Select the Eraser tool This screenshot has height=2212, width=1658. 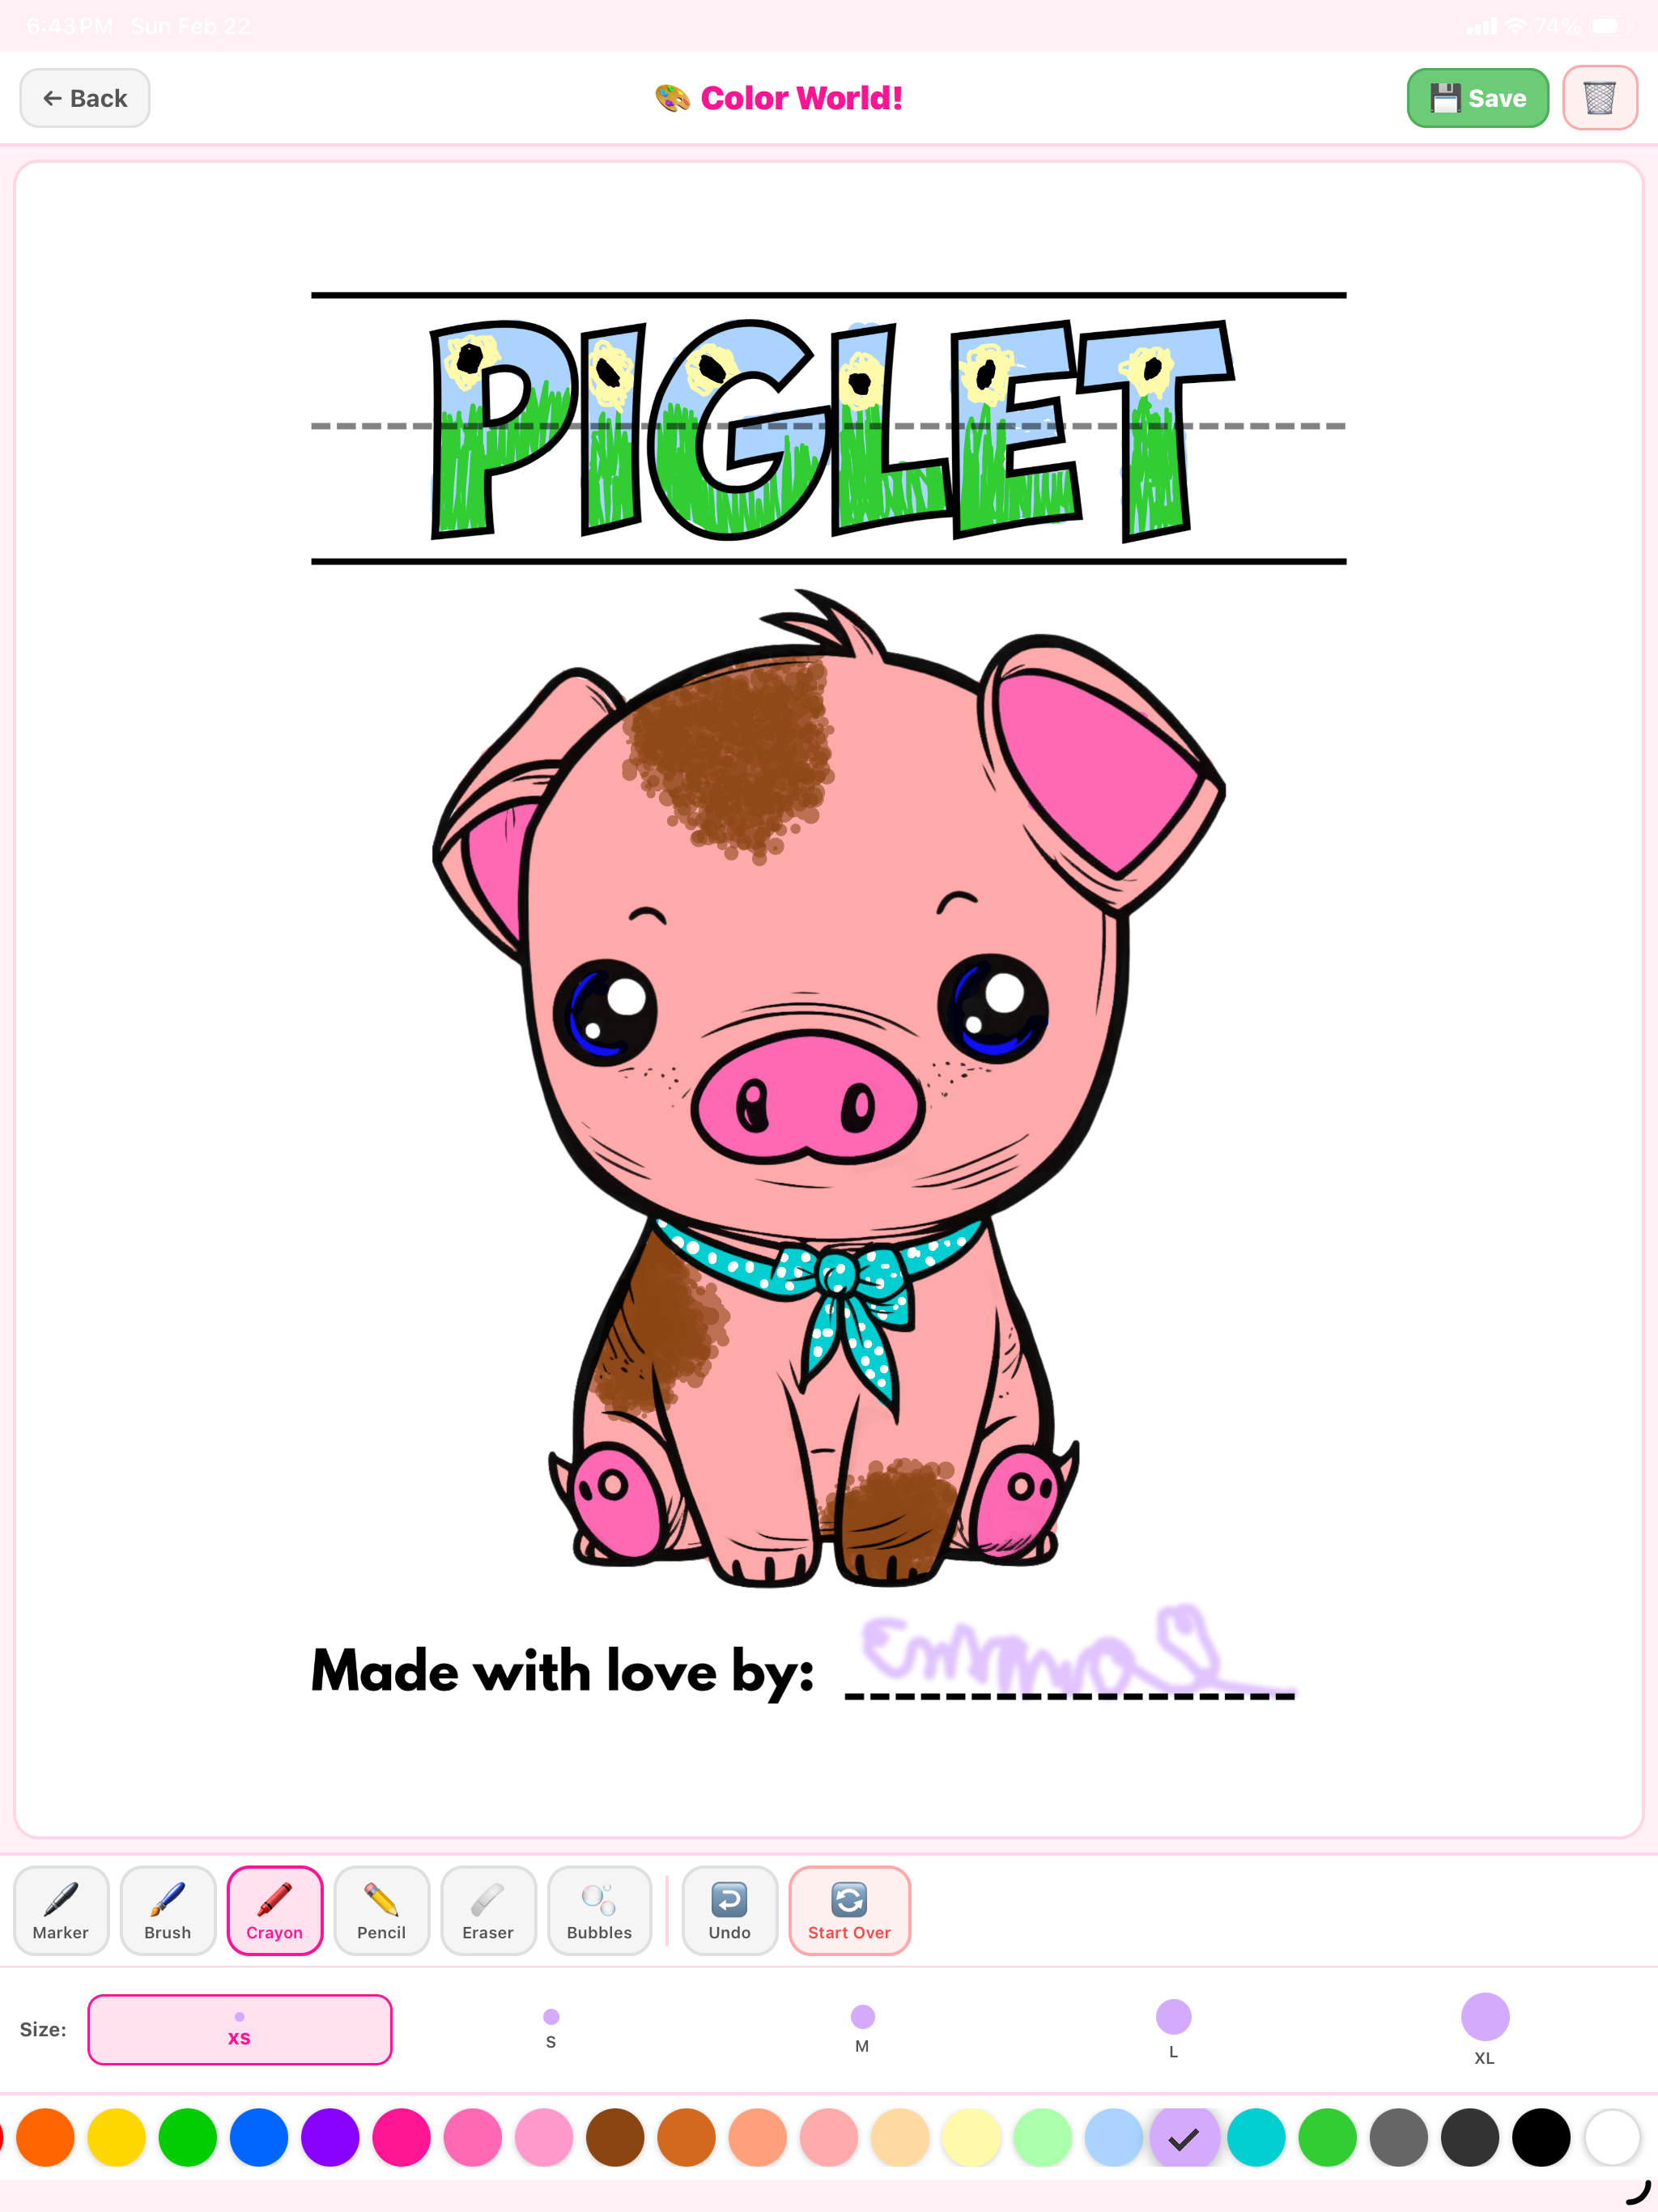[x=488, y=1909]
